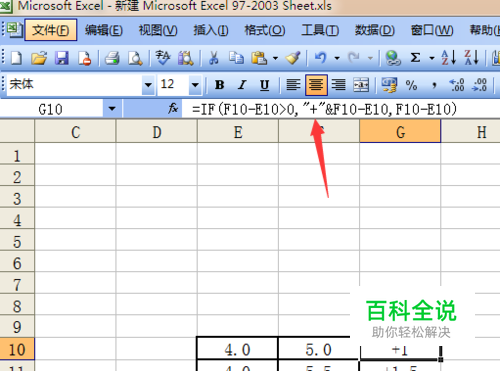Toggle Align Right
Viewport: 500px width, 371px height.
[338, 85]
